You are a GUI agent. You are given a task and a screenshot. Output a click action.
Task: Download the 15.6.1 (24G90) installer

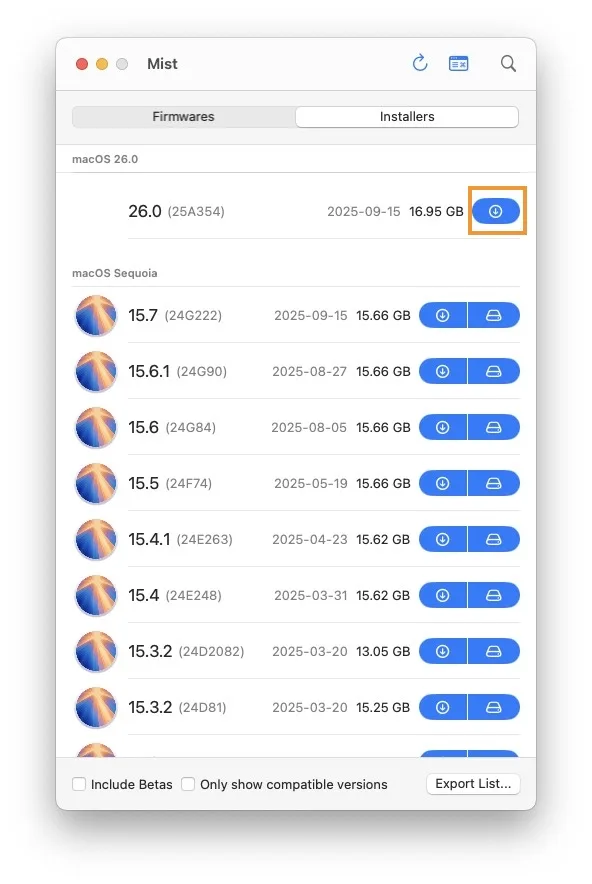coord(443,372)
